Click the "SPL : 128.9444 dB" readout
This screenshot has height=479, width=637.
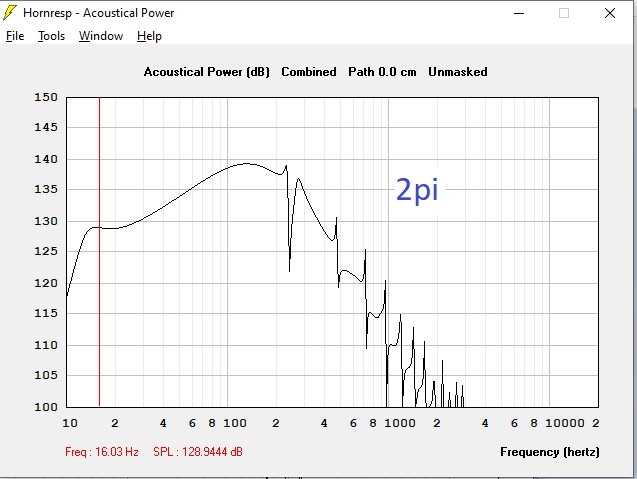point(198,452)
